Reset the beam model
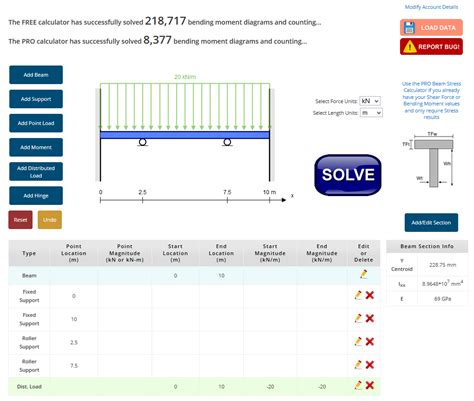The width and height of the screenshot is (474, 401). click(x=21, y=220)
